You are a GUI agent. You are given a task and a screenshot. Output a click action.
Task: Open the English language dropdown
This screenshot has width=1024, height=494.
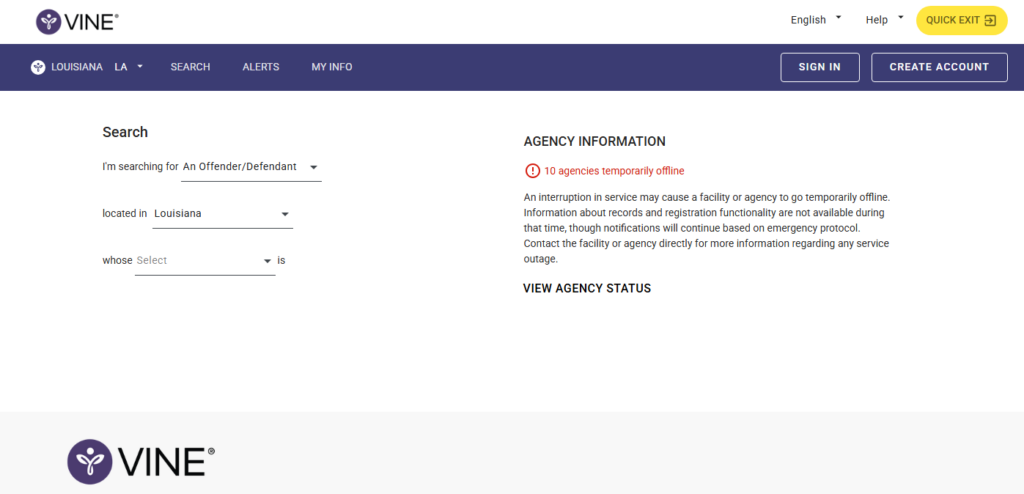point(816,20)
